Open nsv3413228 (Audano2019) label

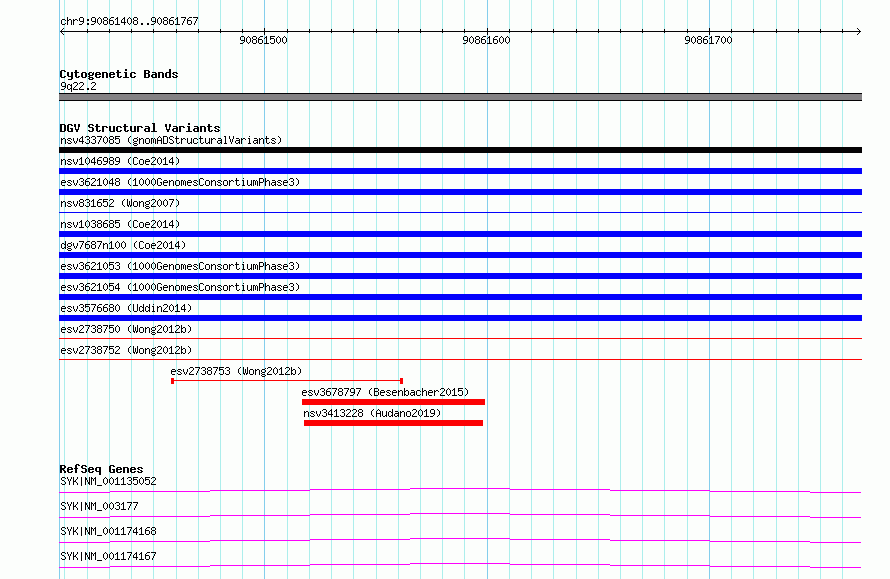pyautogui.click(x=372, y=413)
